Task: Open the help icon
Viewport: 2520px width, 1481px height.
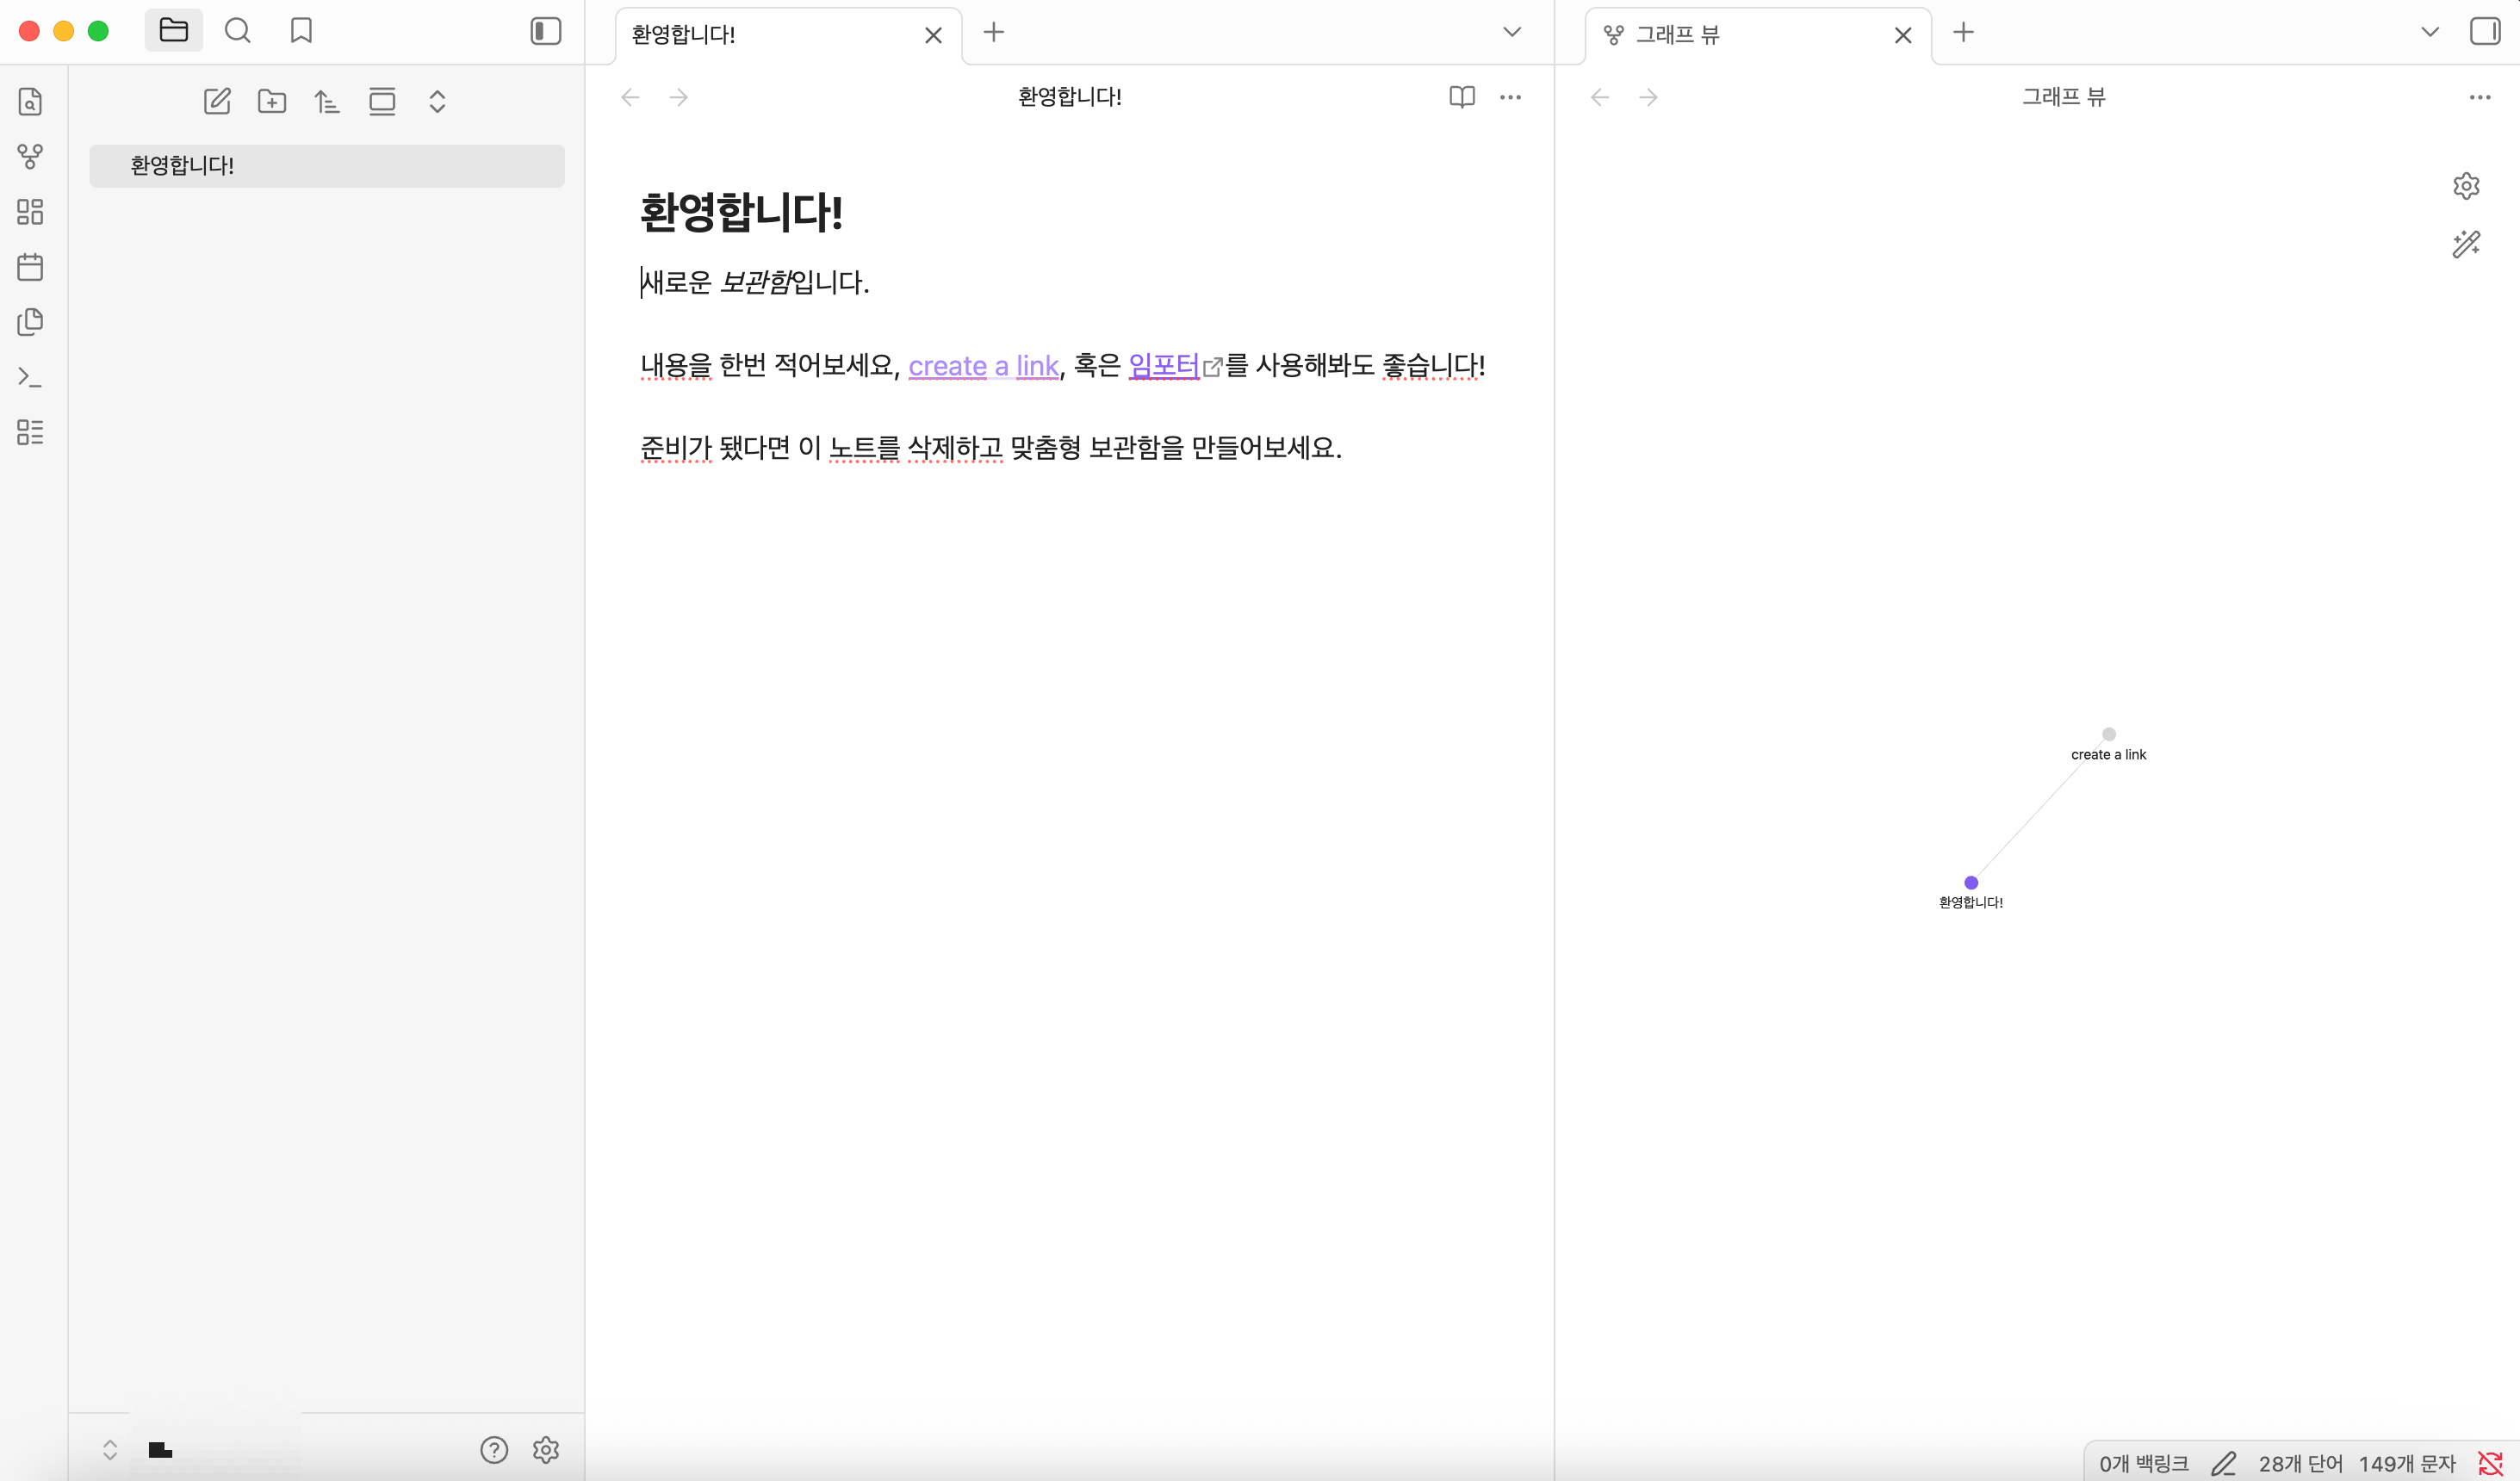Action: coord(494,1450)
